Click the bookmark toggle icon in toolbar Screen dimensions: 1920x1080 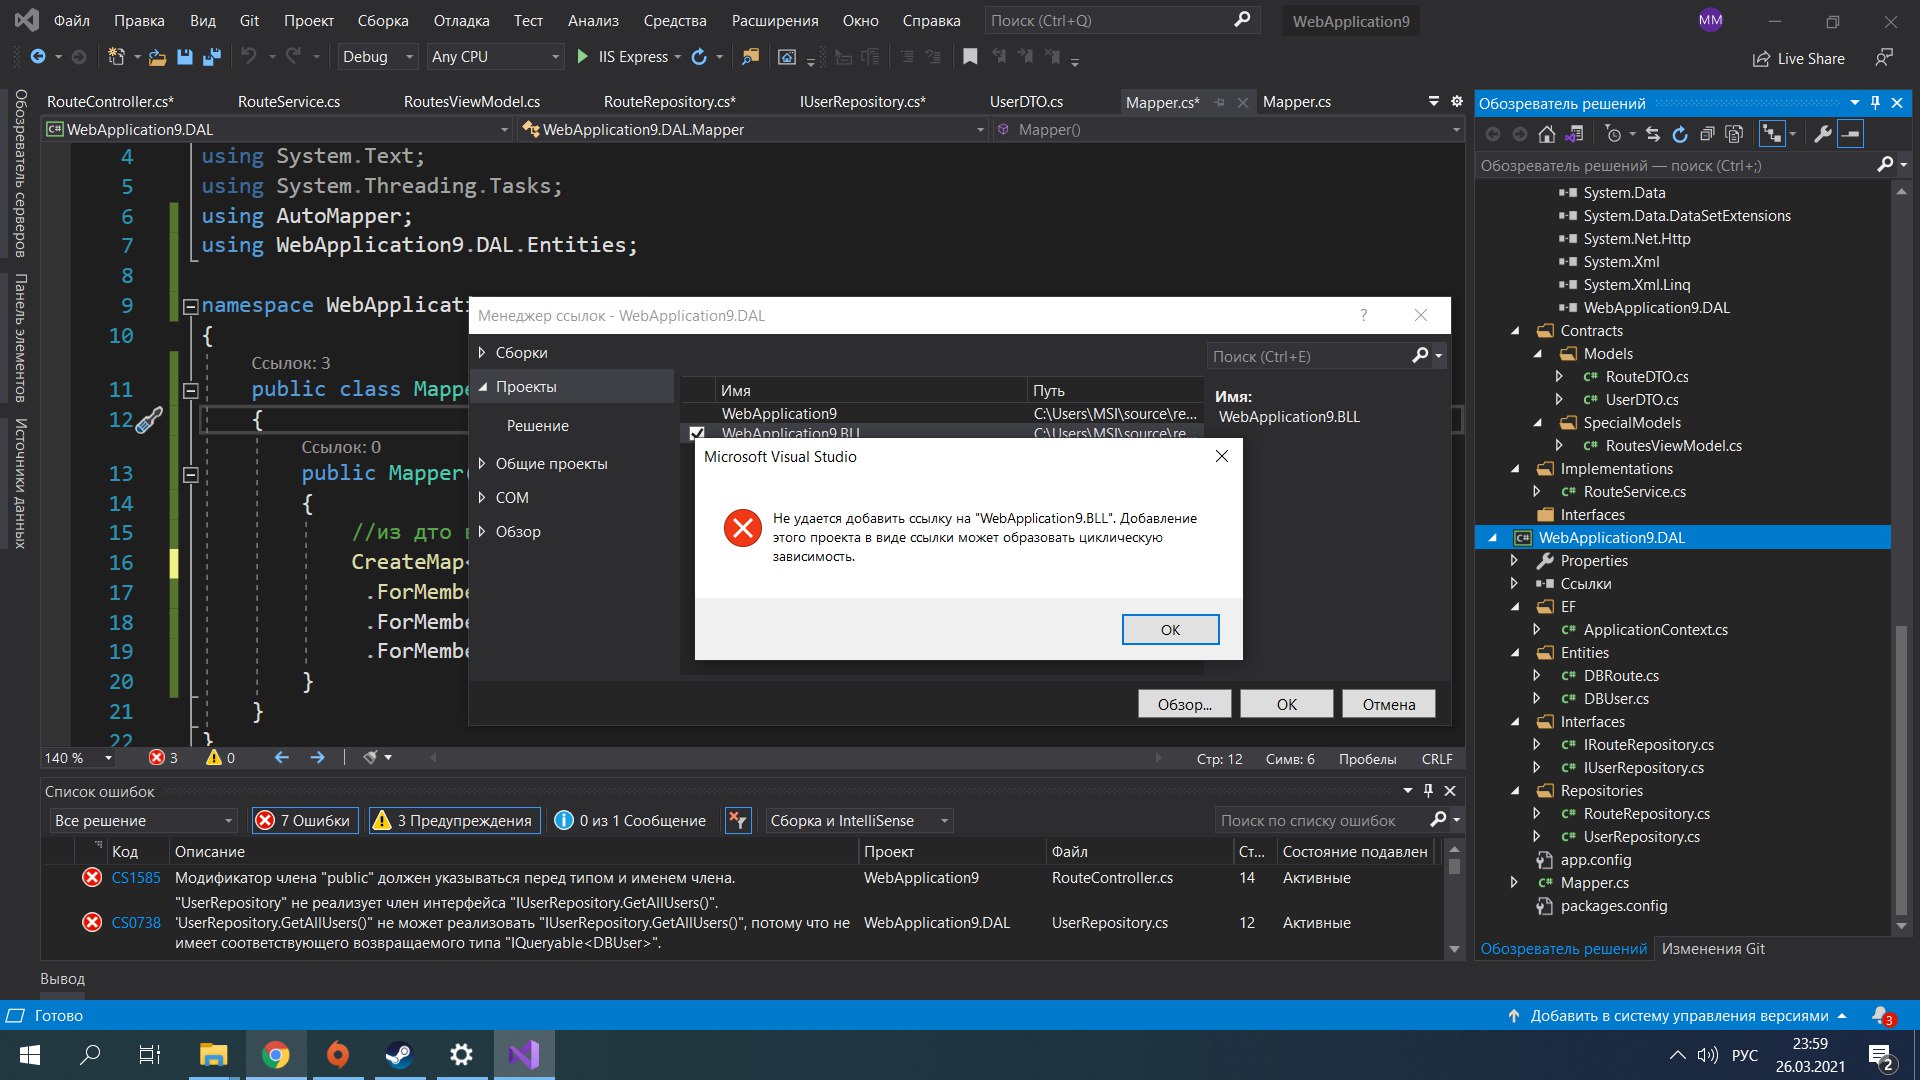(970, 57)
